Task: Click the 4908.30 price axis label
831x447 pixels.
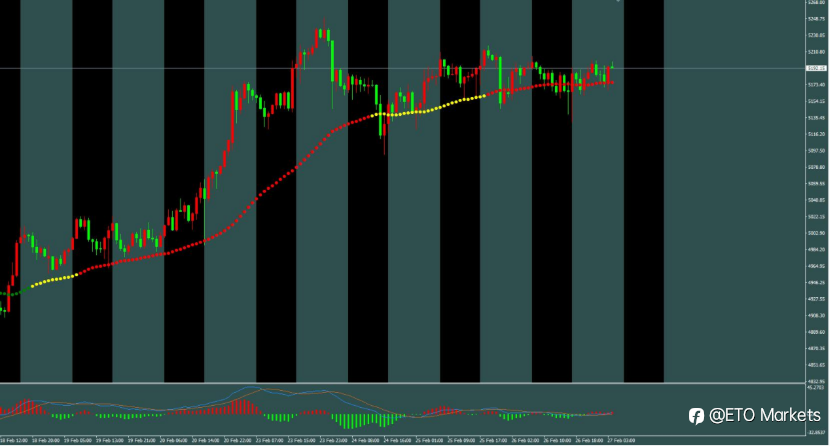Action: pos(817,315)
